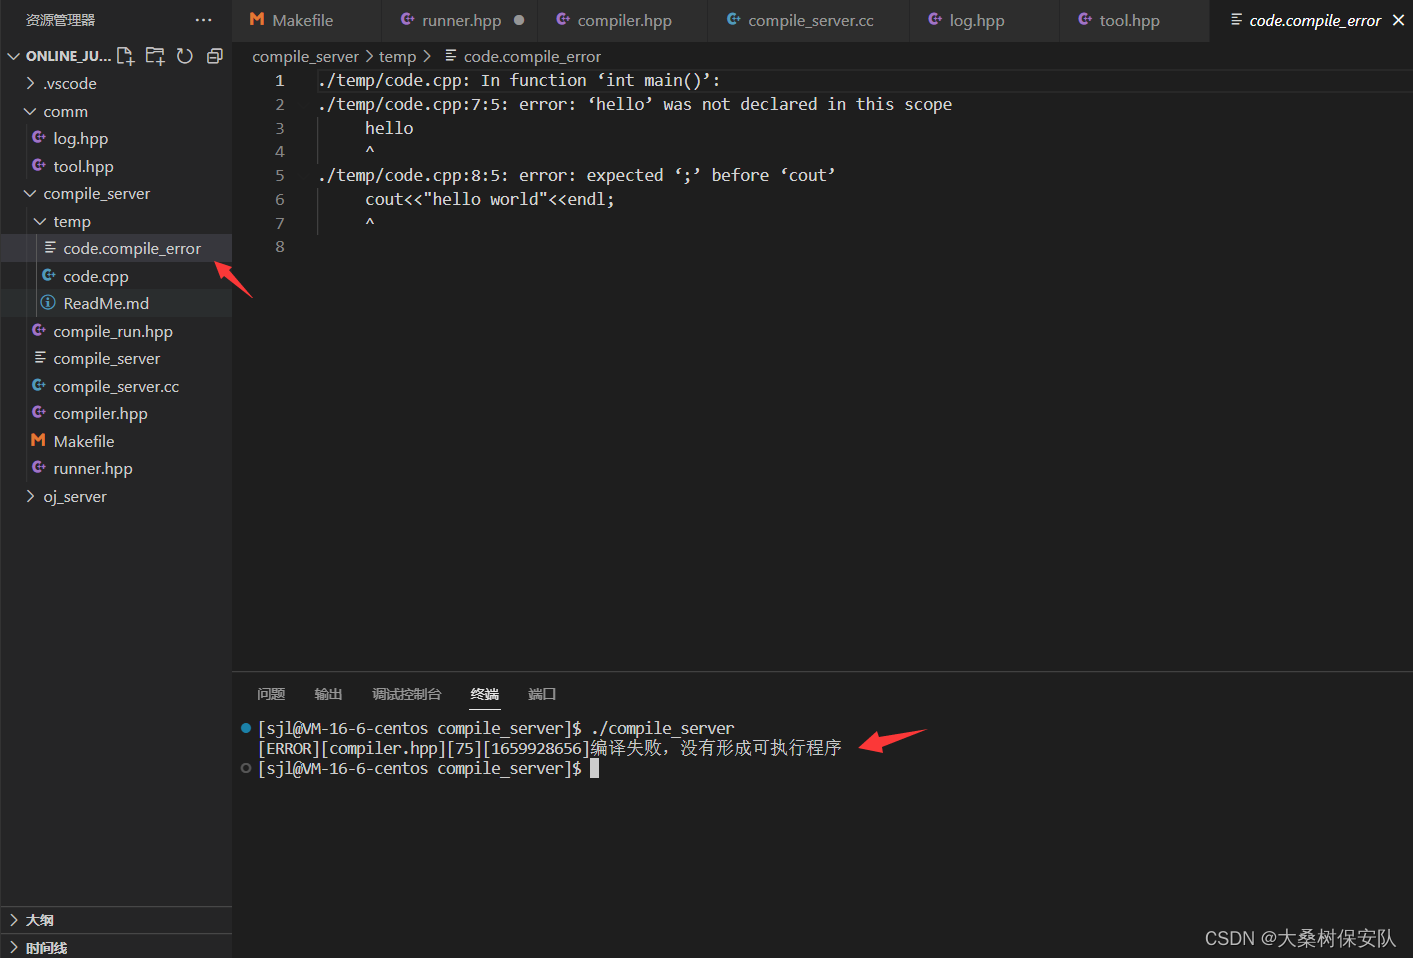This screenshot has width=1413, height=958.
Task: Click the New File icon in explorer header
Action: [125, 56]
